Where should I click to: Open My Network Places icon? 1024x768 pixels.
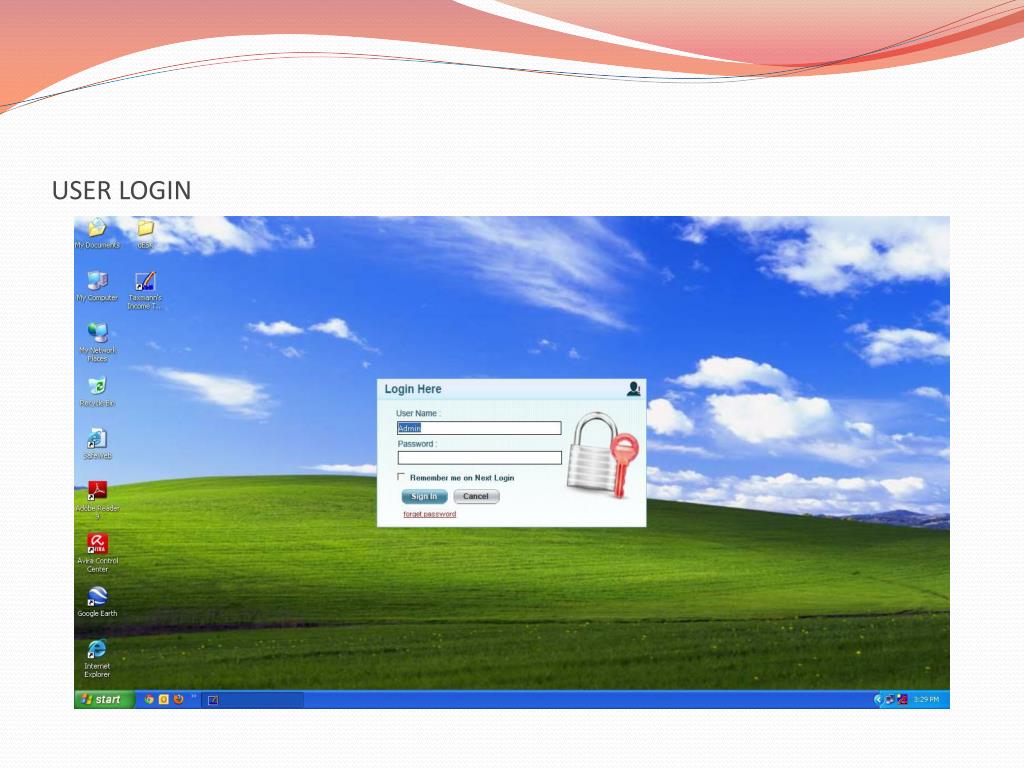tap(97, 342)
